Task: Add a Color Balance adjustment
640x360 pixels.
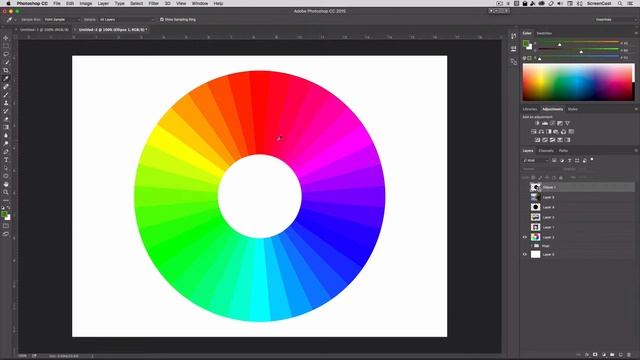Action: point(541,132)
